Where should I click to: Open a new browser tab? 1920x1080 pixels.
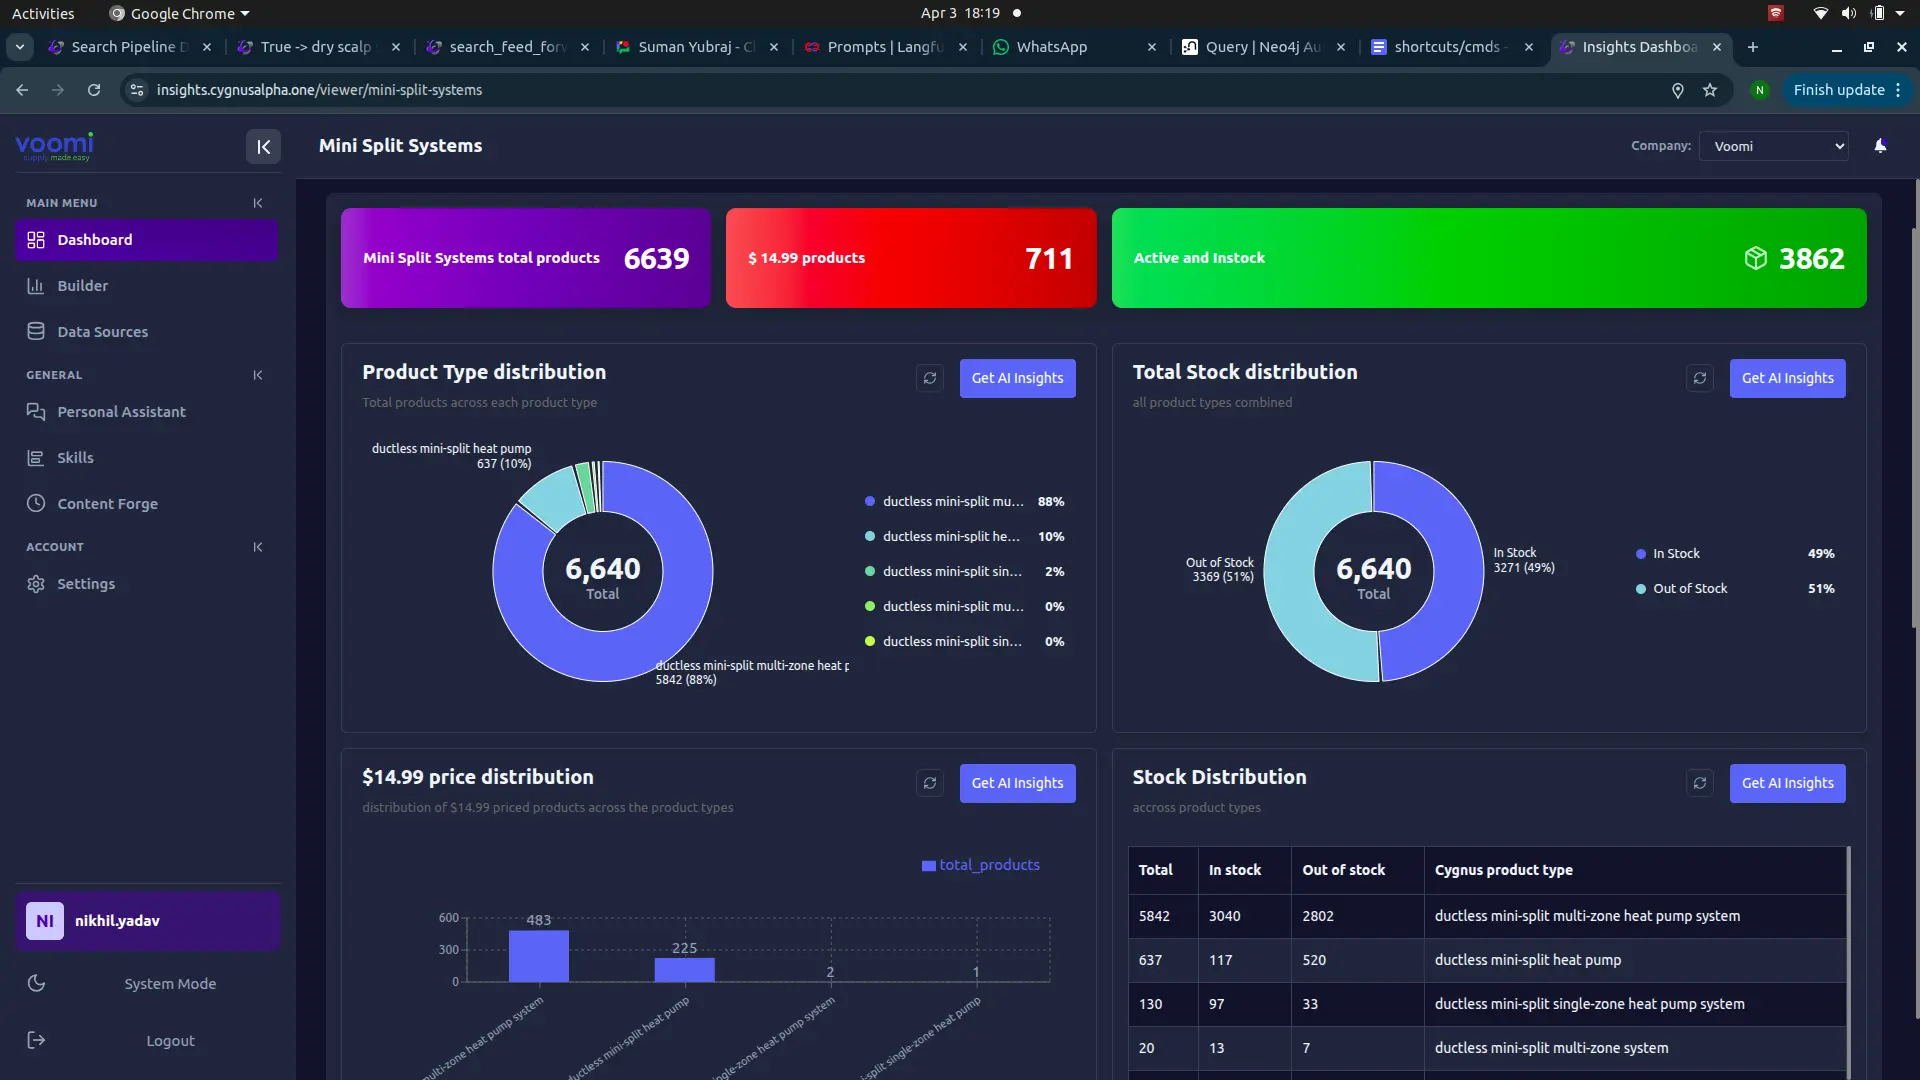click(1752, 47)
